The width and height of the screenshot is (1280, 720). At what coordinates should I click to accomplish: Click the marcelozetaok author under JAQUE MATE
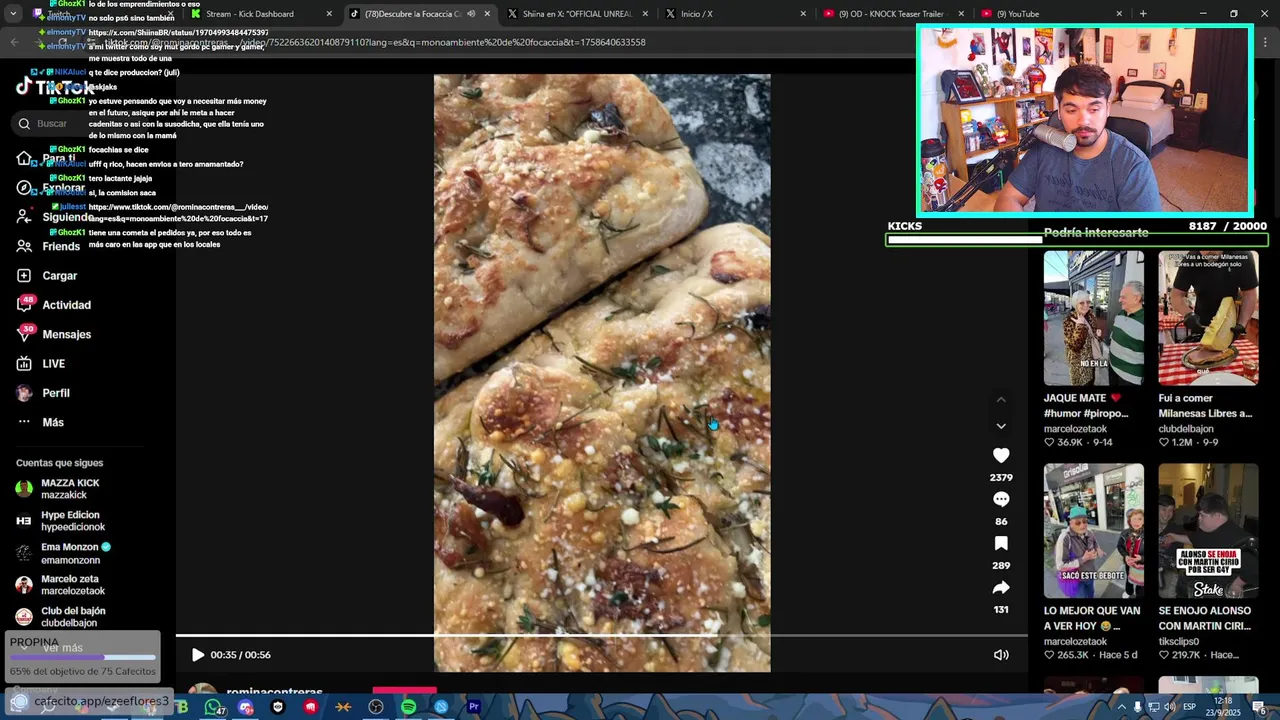point(1075,429)
